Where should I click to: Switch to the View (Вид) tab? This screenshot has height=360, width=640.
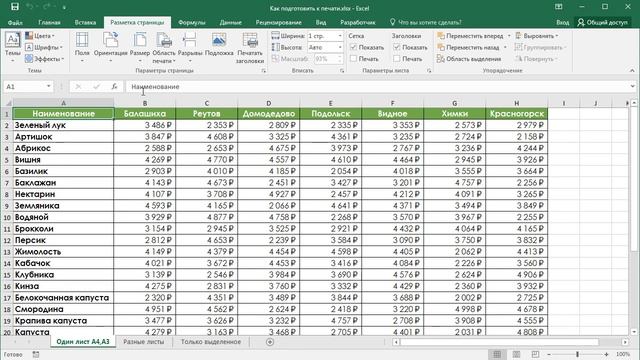pos(321,22)
